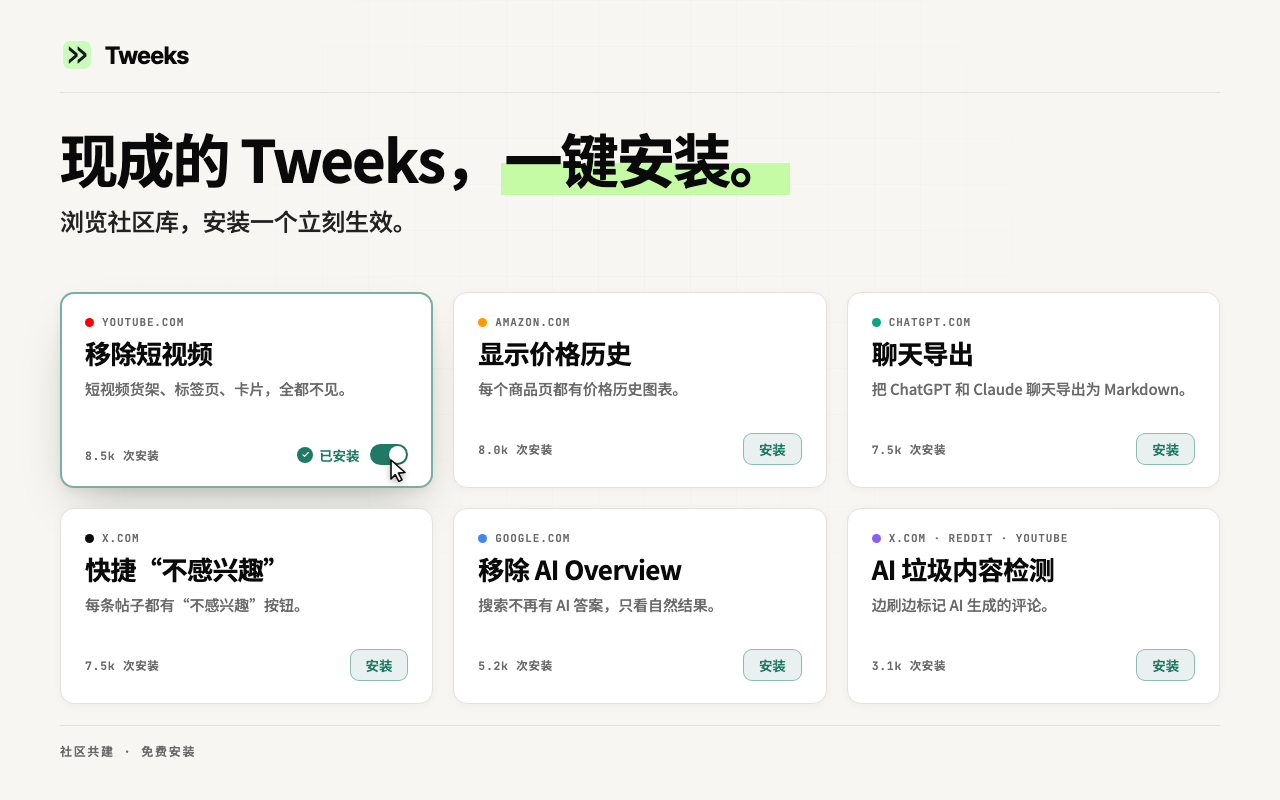The height and width of the screenshot is (800, 1280).
Task: Install the 移除 AI Overview tweak
Action: point(772,665)
